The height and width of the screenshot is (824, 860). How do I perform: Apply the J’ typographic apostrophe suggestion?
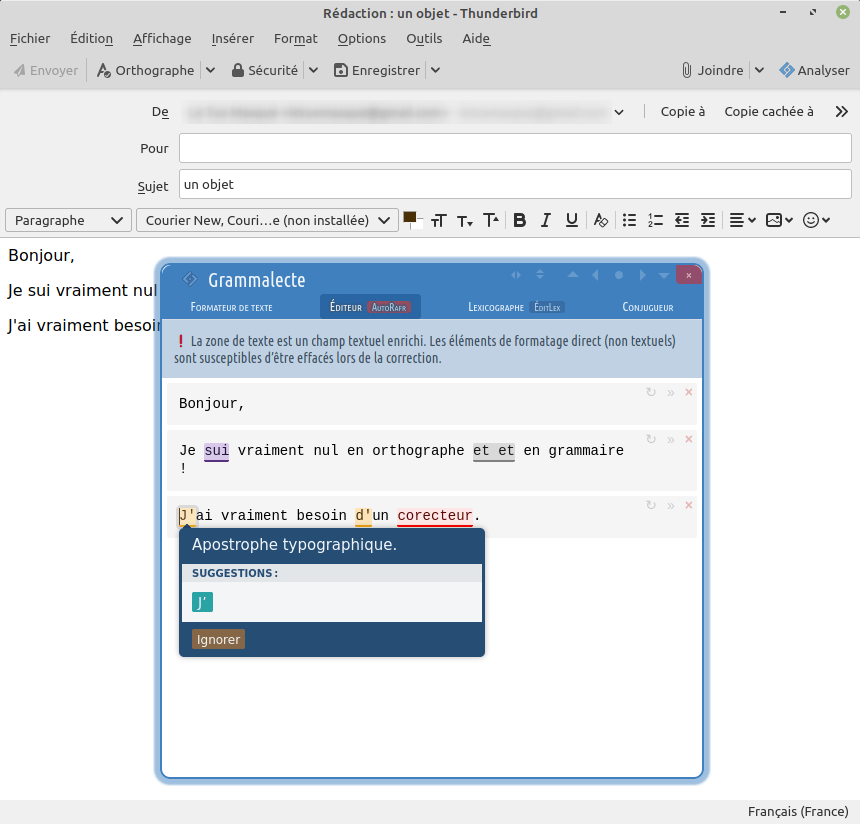pyautogui.click(x=202, y=602)
